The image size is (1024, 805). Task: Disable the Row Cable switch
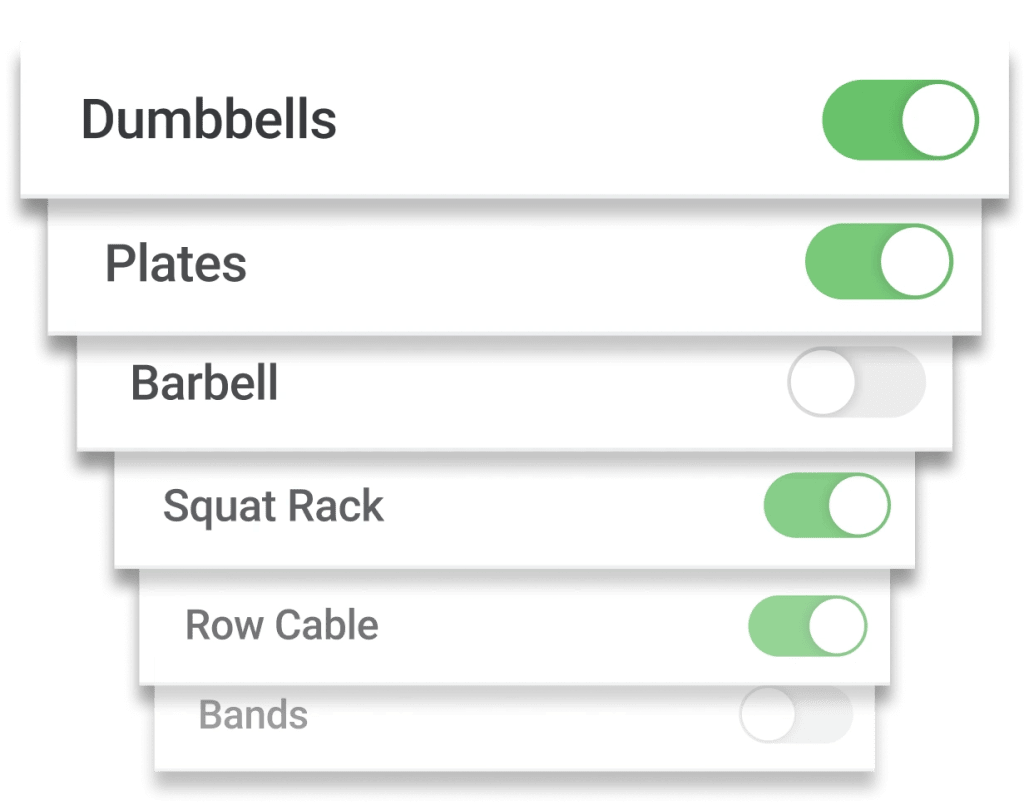pos(807,626)
